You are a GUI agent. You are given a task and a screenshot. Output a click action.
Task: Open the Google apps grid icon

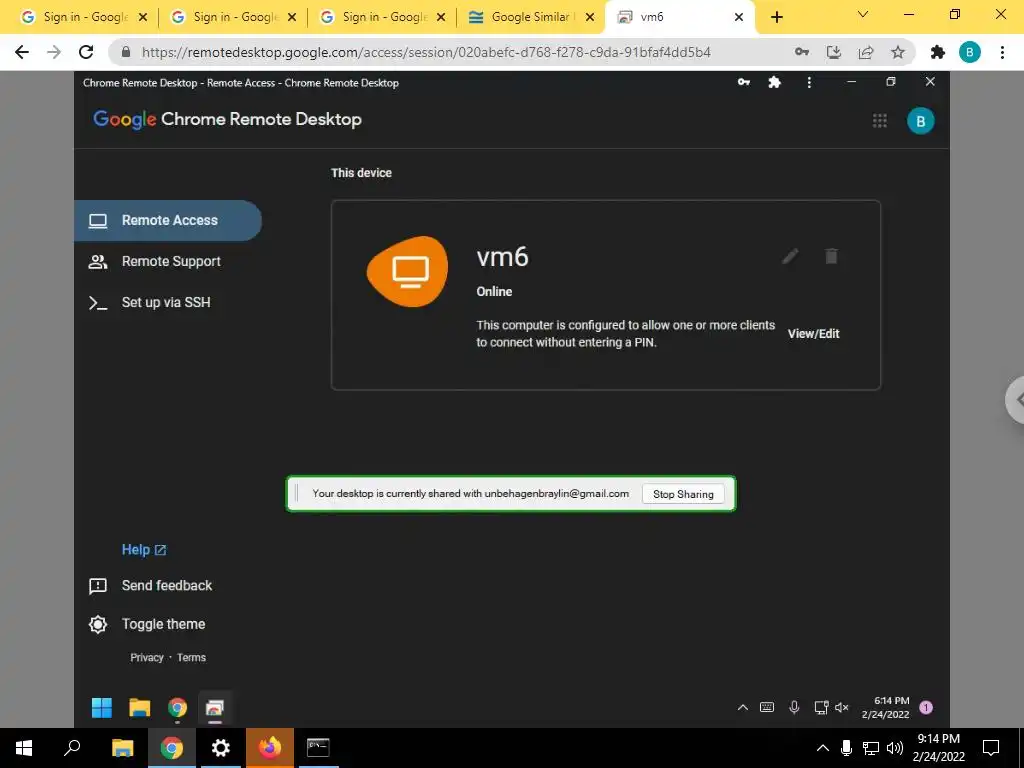click(880, 121)
